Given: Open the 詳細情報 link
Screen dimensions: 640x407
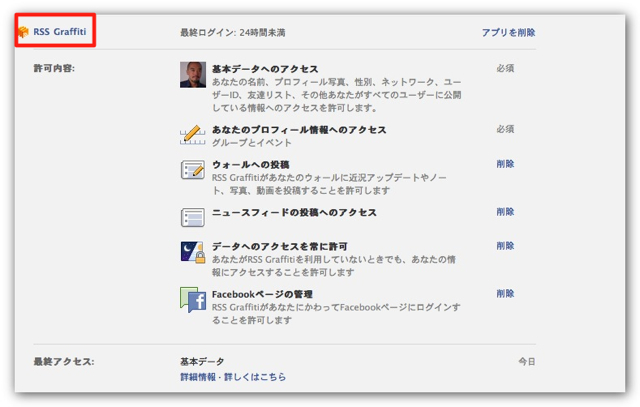Looking at the screenshot, I should (201, 377).
